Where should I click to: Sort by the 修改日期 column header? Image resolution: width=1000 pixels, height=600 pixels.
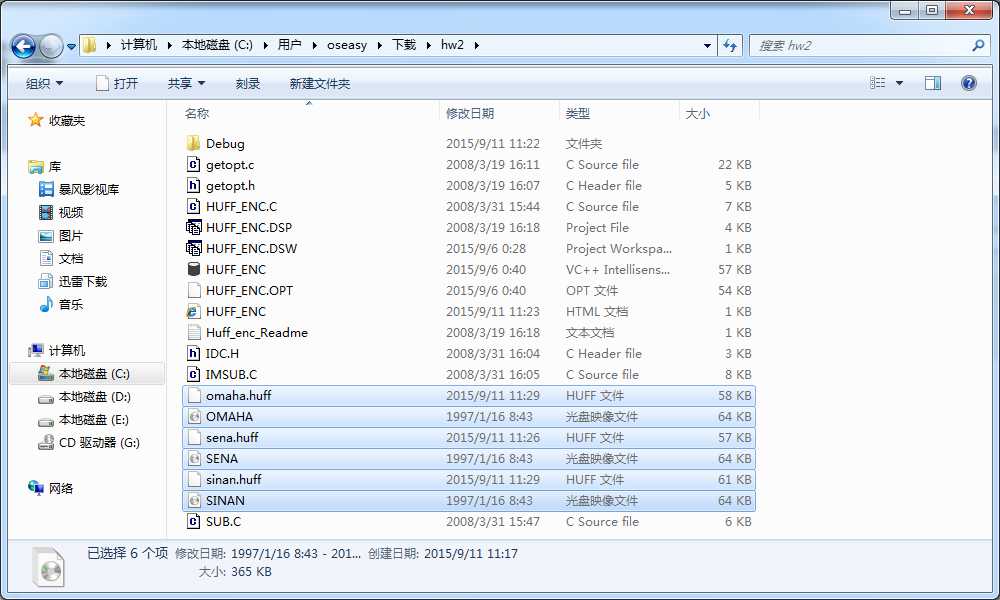(x=470, y=113)
